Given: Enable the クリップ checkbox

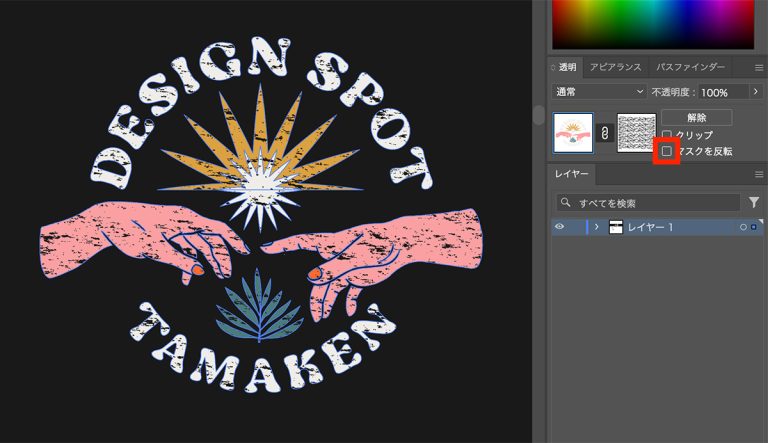Looking at the screenshot, I should coord(667,134).
